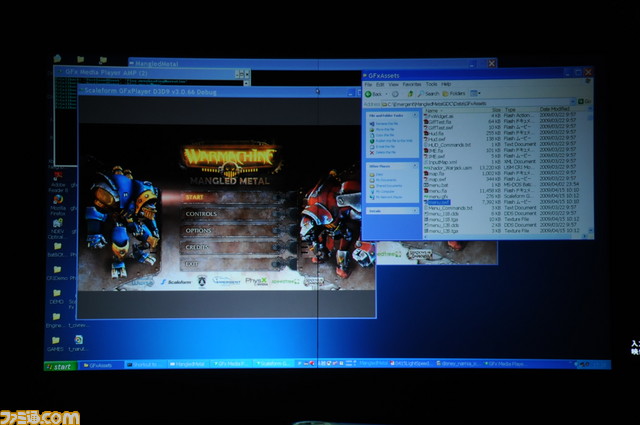This screenshot has width=640, height=425.
Task: Select Khador_Warjack.usm video file
Action: (x=448, y=168)
